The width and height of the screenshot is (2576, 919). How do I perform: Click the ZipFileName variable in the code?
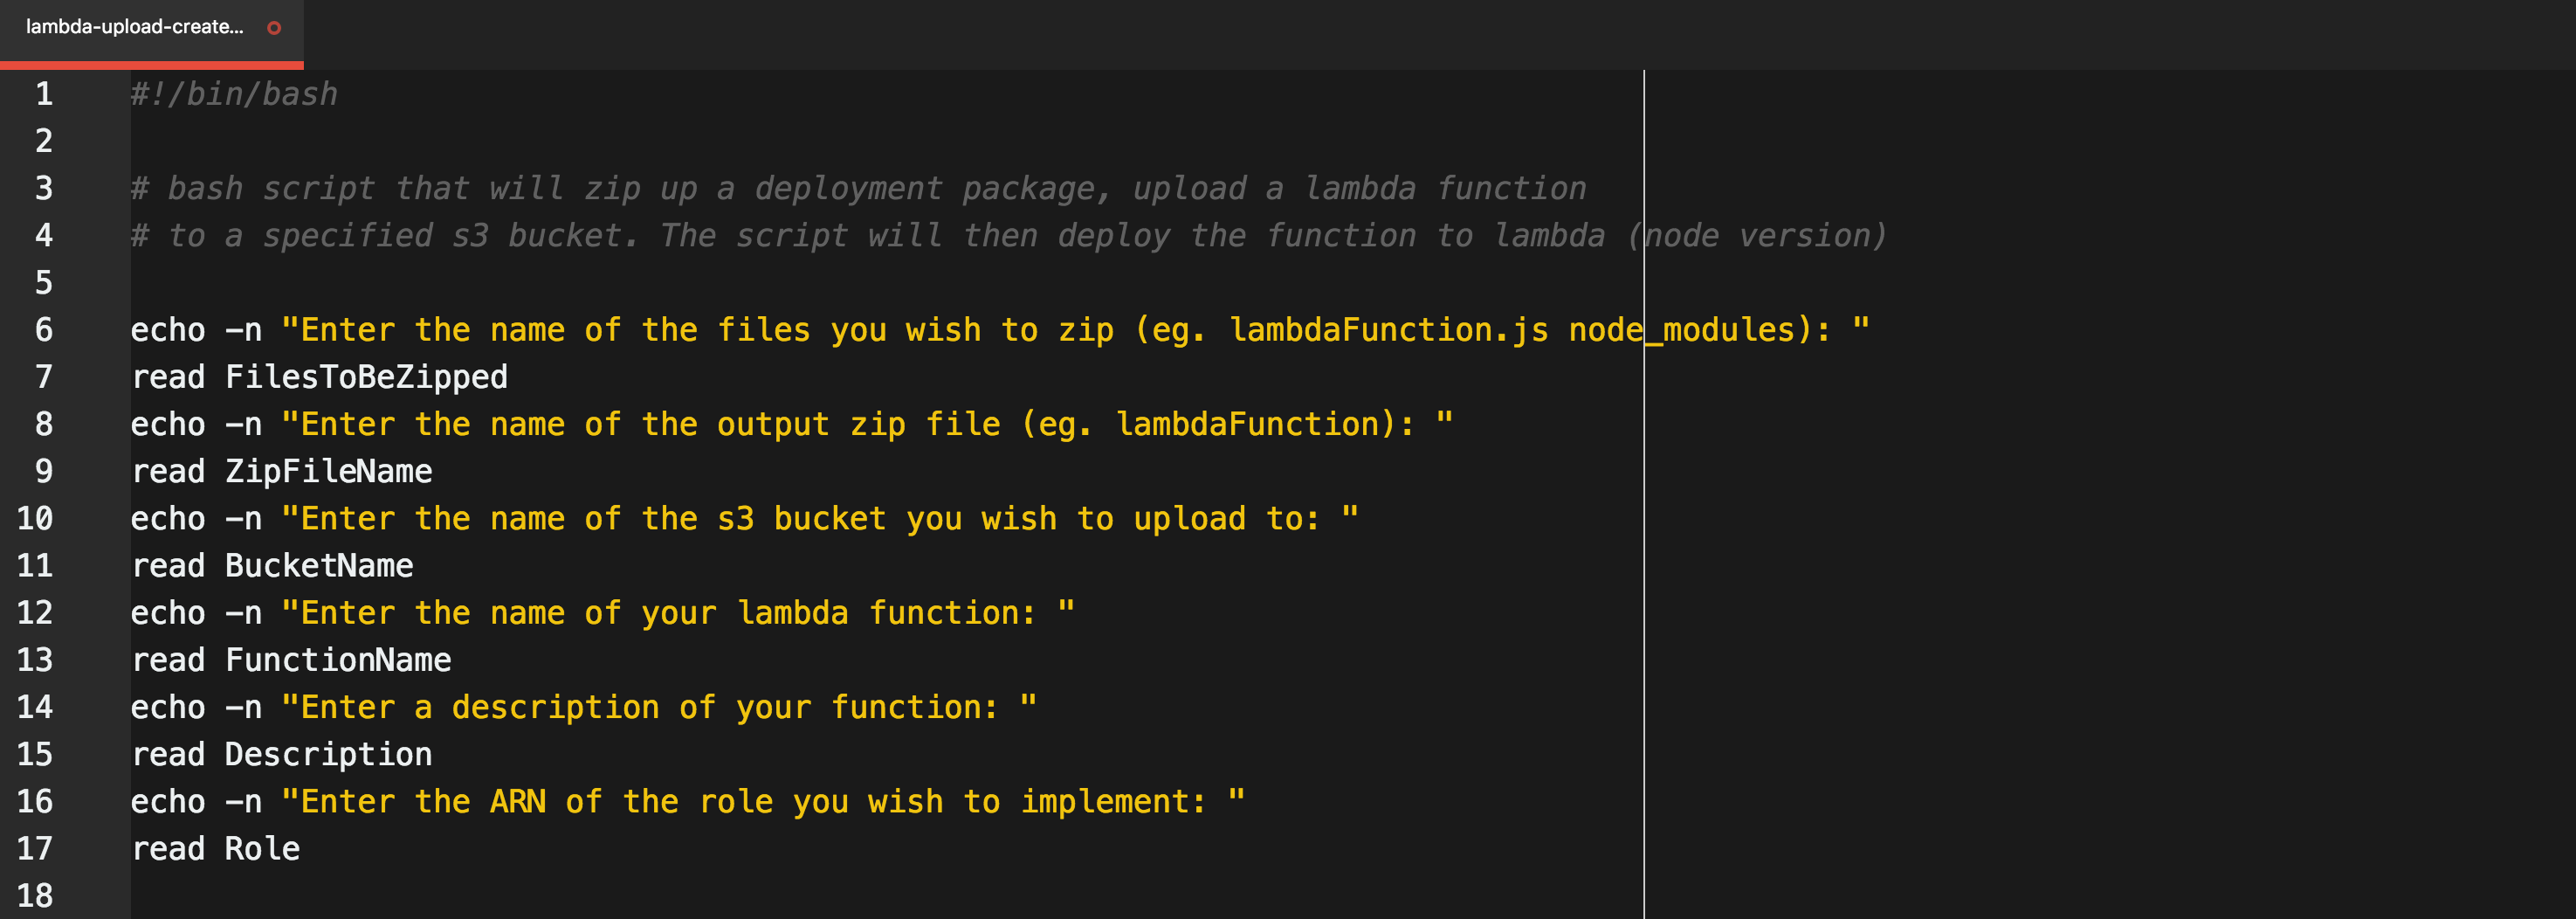click(x=328, y=471)
